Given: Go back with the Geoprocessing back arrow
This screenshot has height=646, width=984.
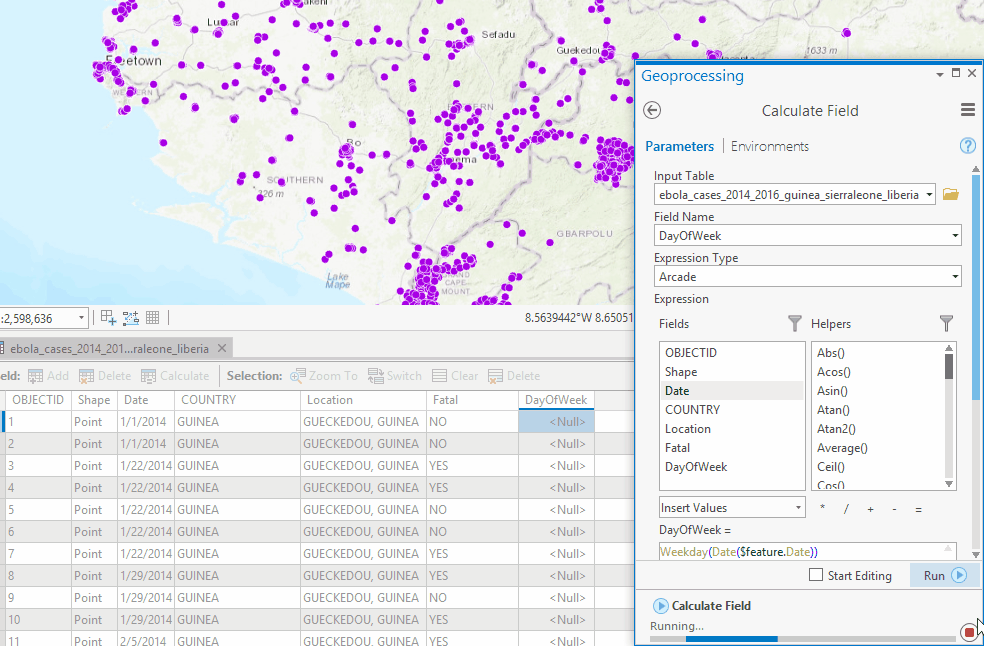Looking at the screenshot, I should click(652, 111).
